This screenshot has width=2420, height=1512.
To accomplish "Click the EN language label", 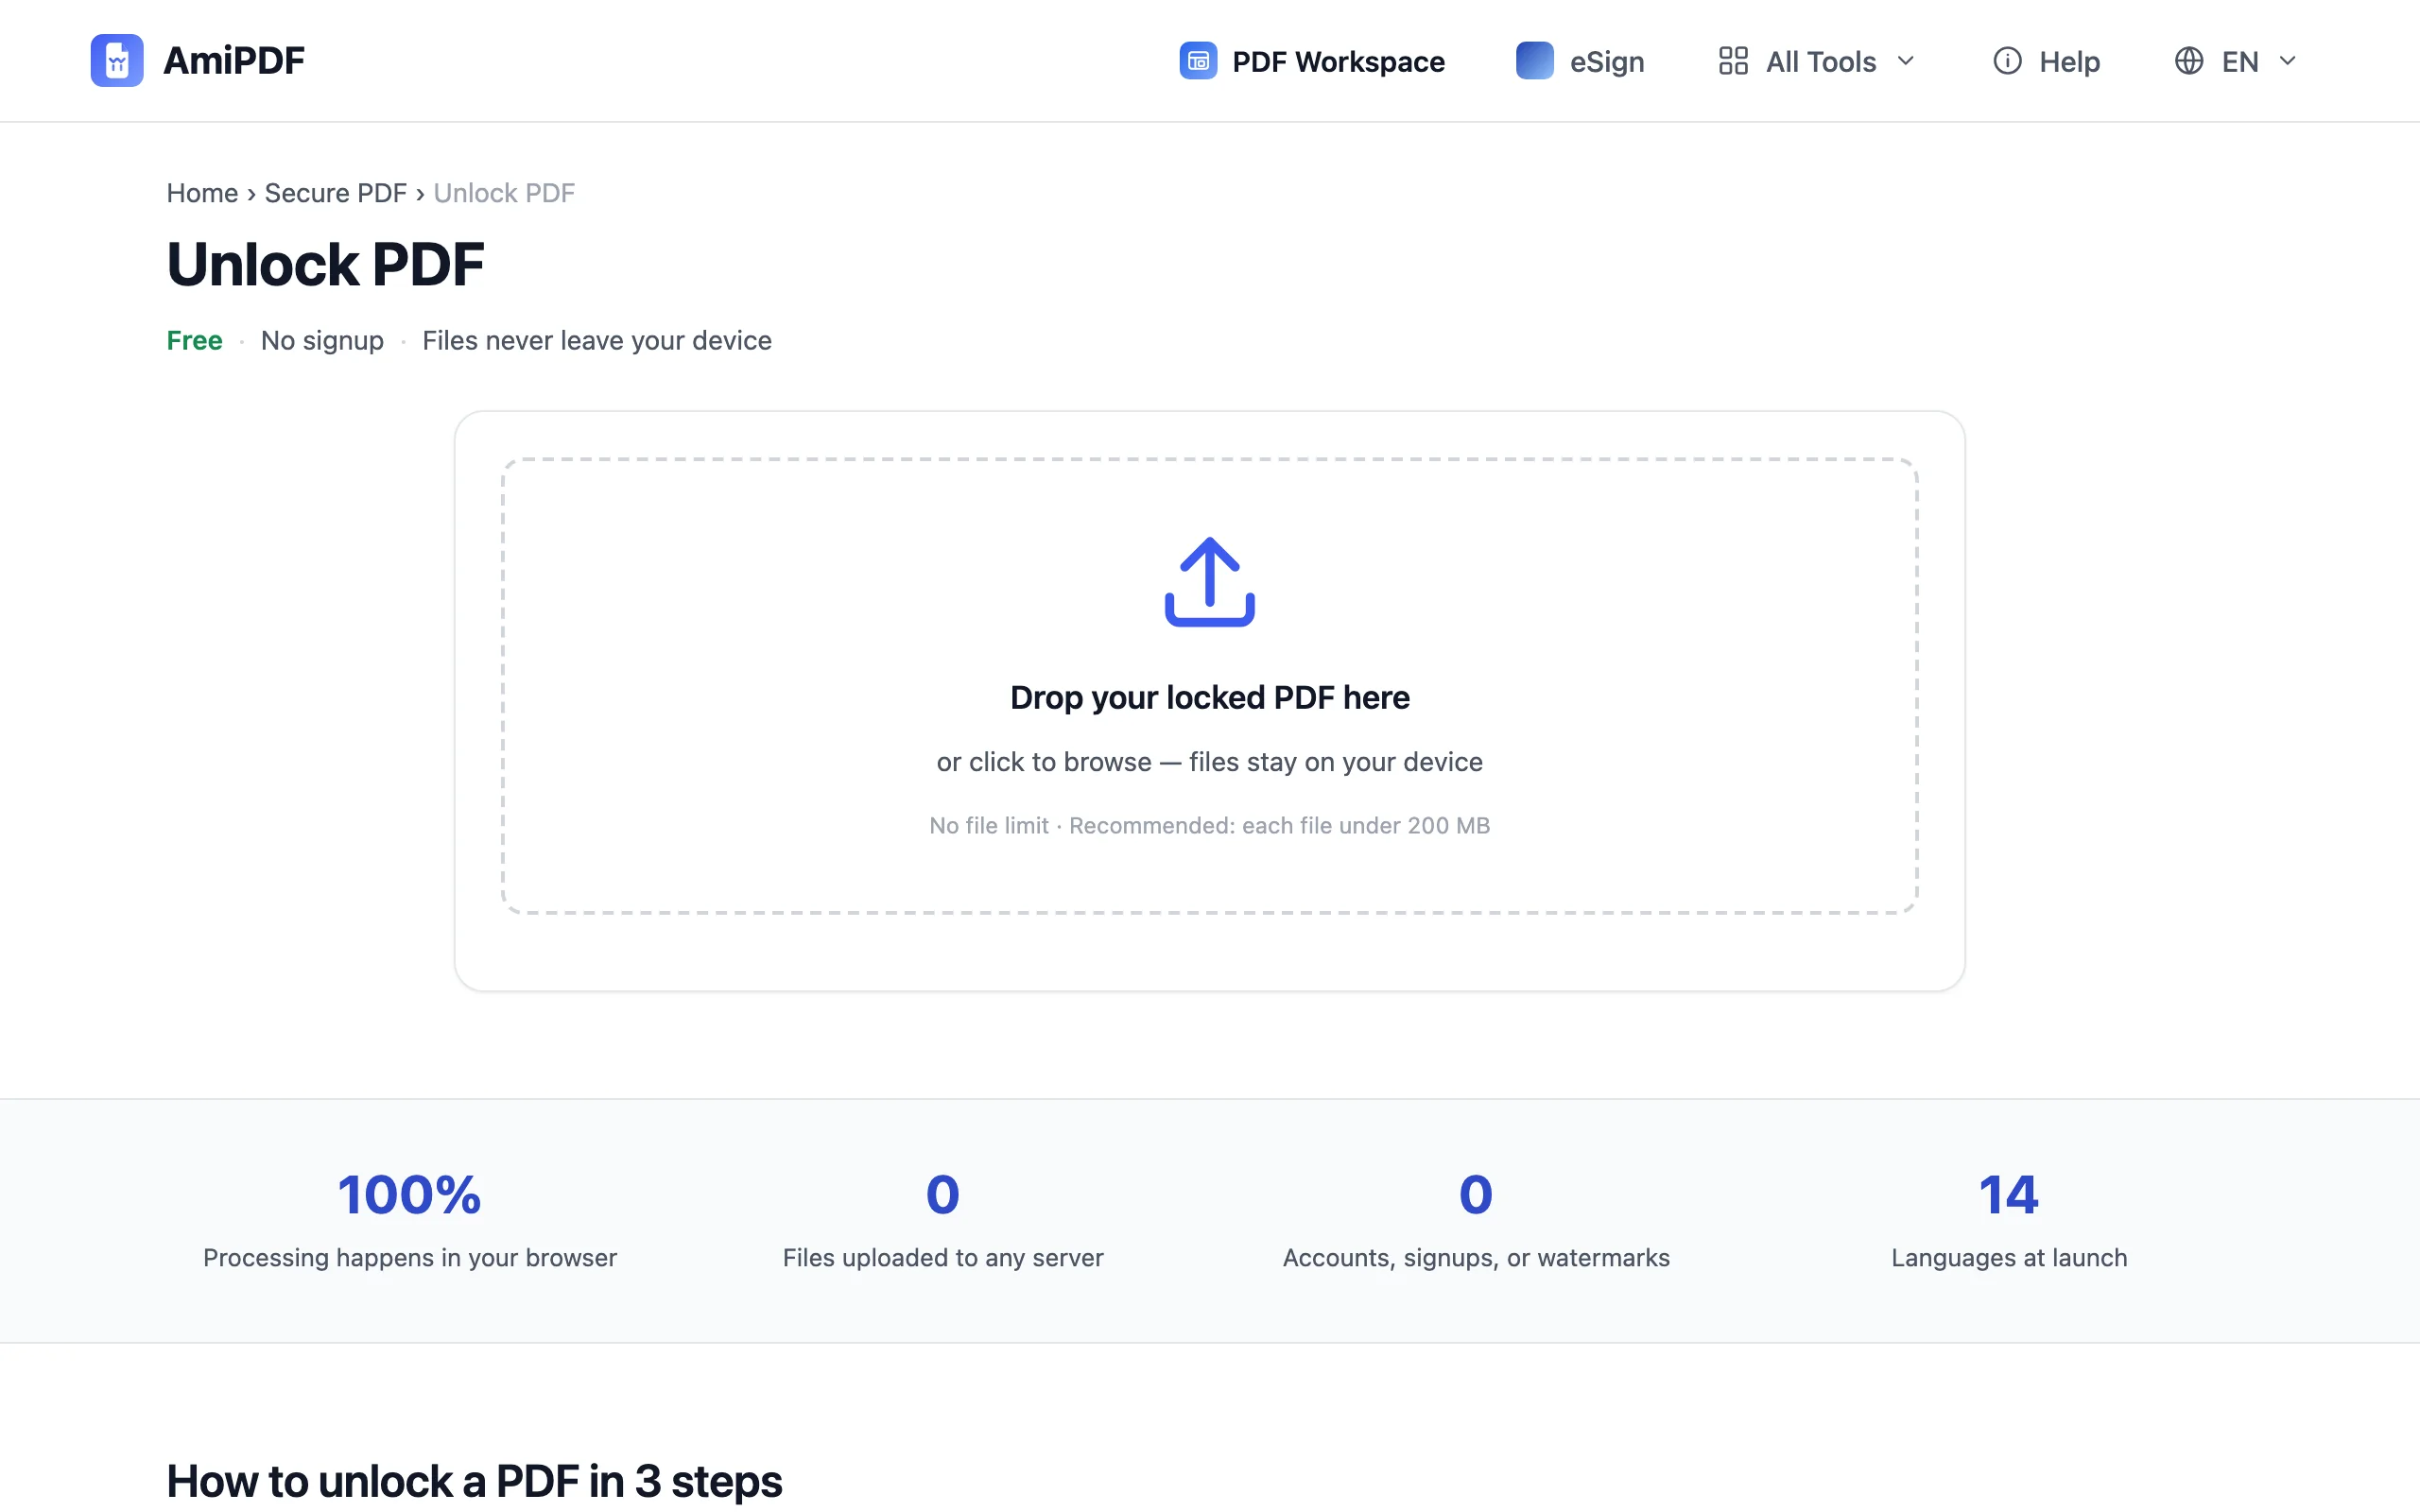I will coord(2240,62).
